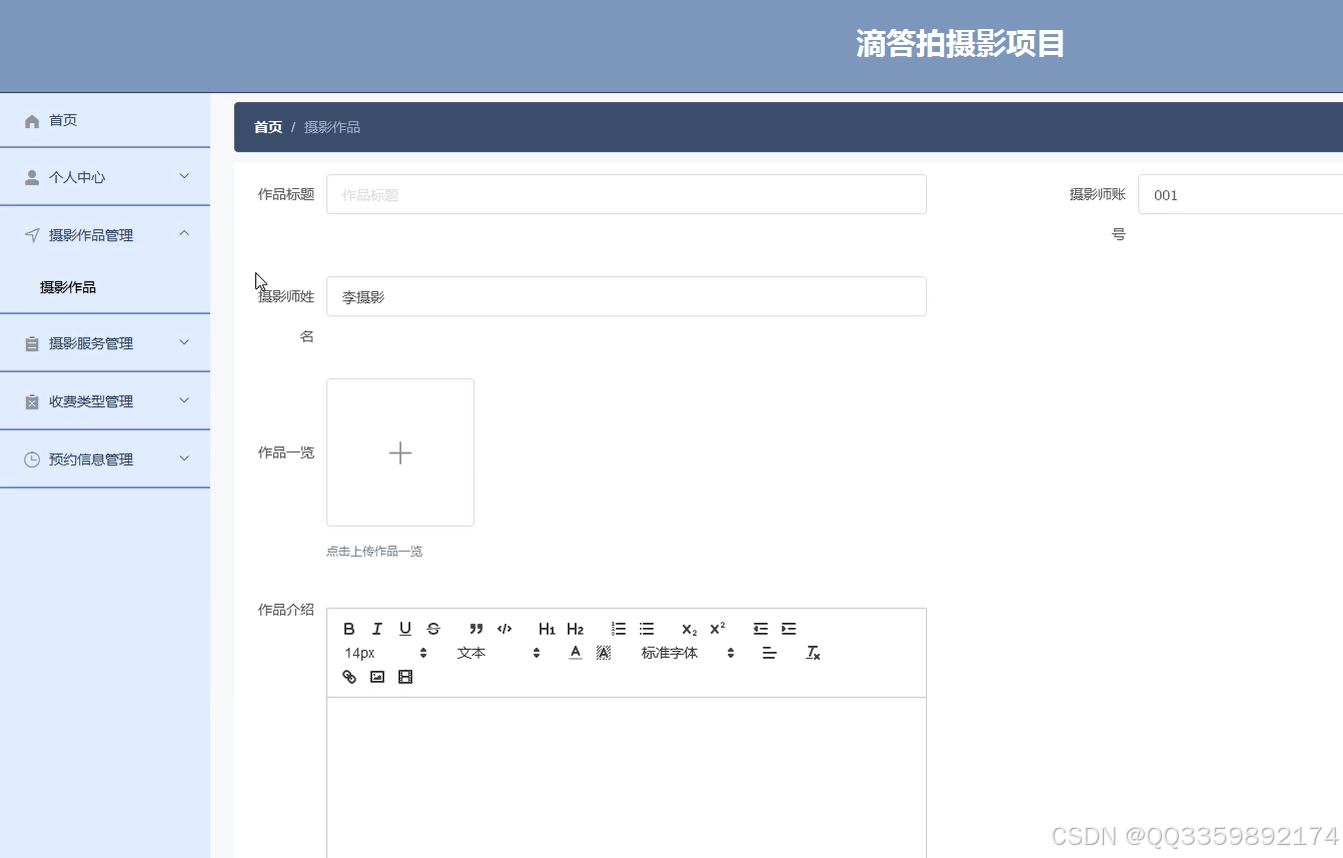Increase indent in the editor
This screenshot has height=858, width=1343.
tap(789, 629)
